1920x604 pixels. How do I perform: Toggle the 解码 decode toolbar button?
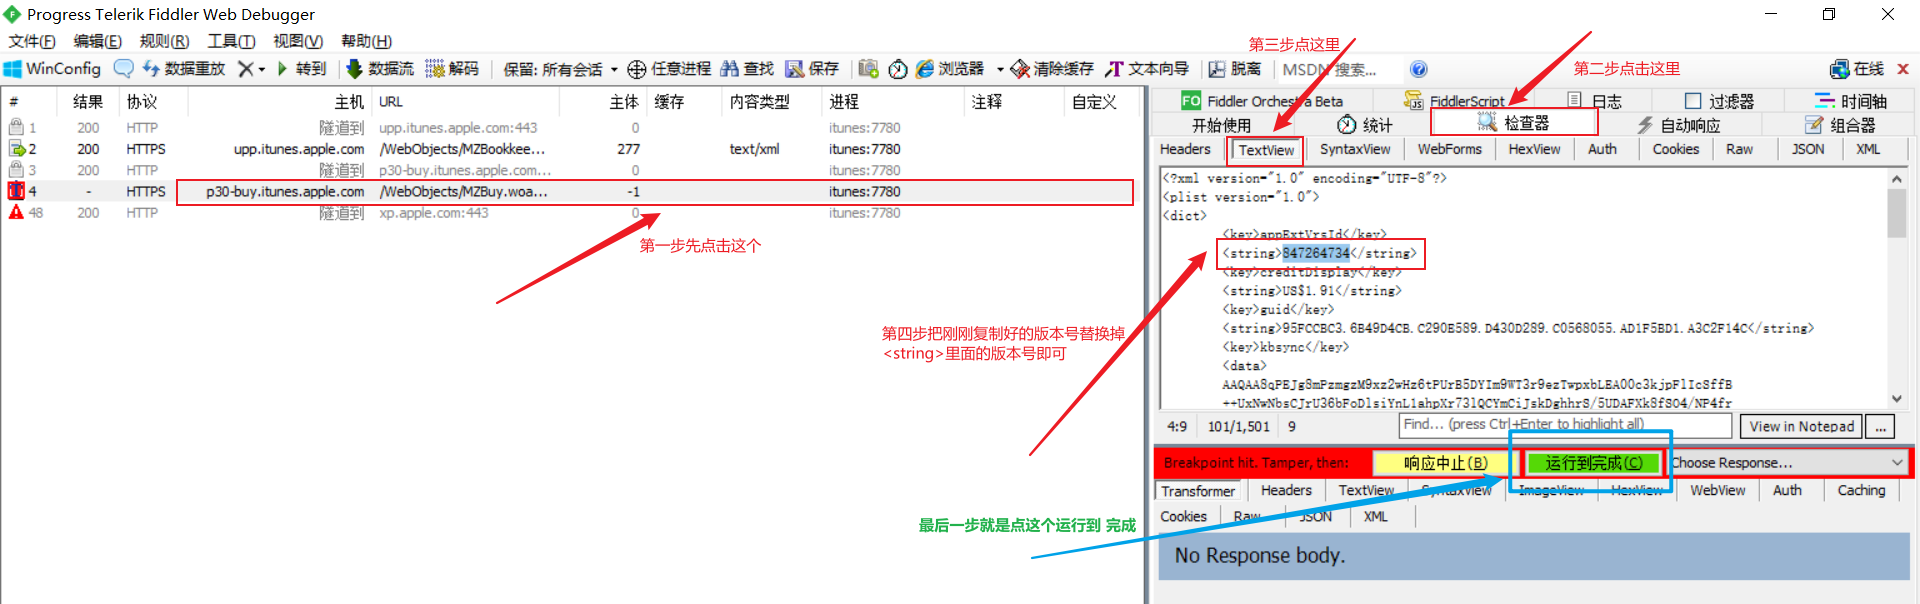point(452,69)
